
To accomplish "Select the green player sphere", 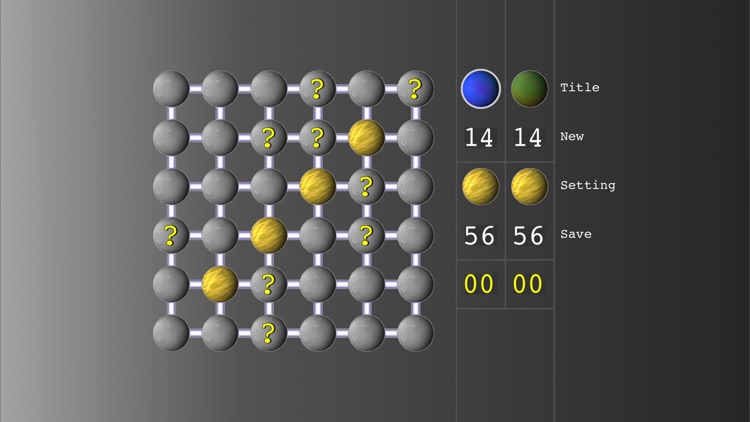I will click(x=529, y=89).
